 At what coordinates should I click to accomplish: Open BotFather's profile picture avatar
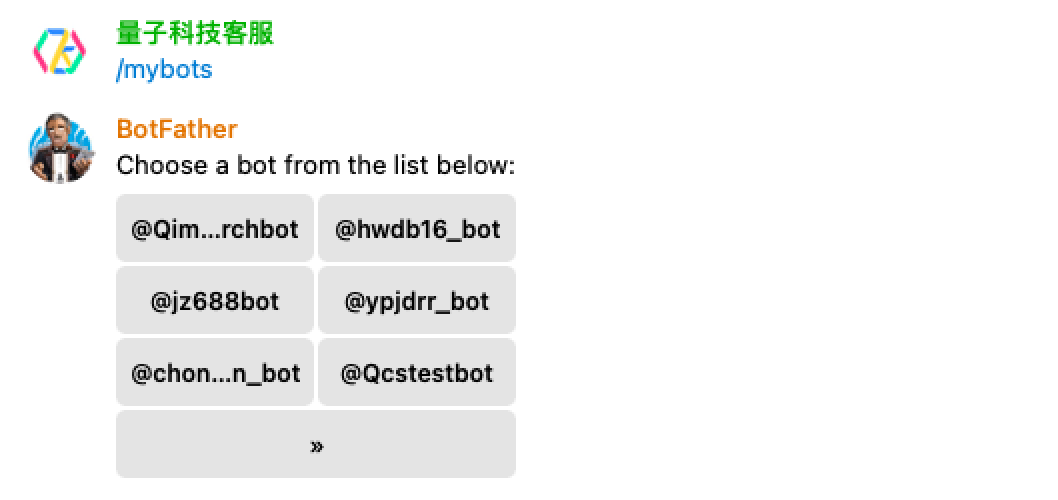pos(61,148)
